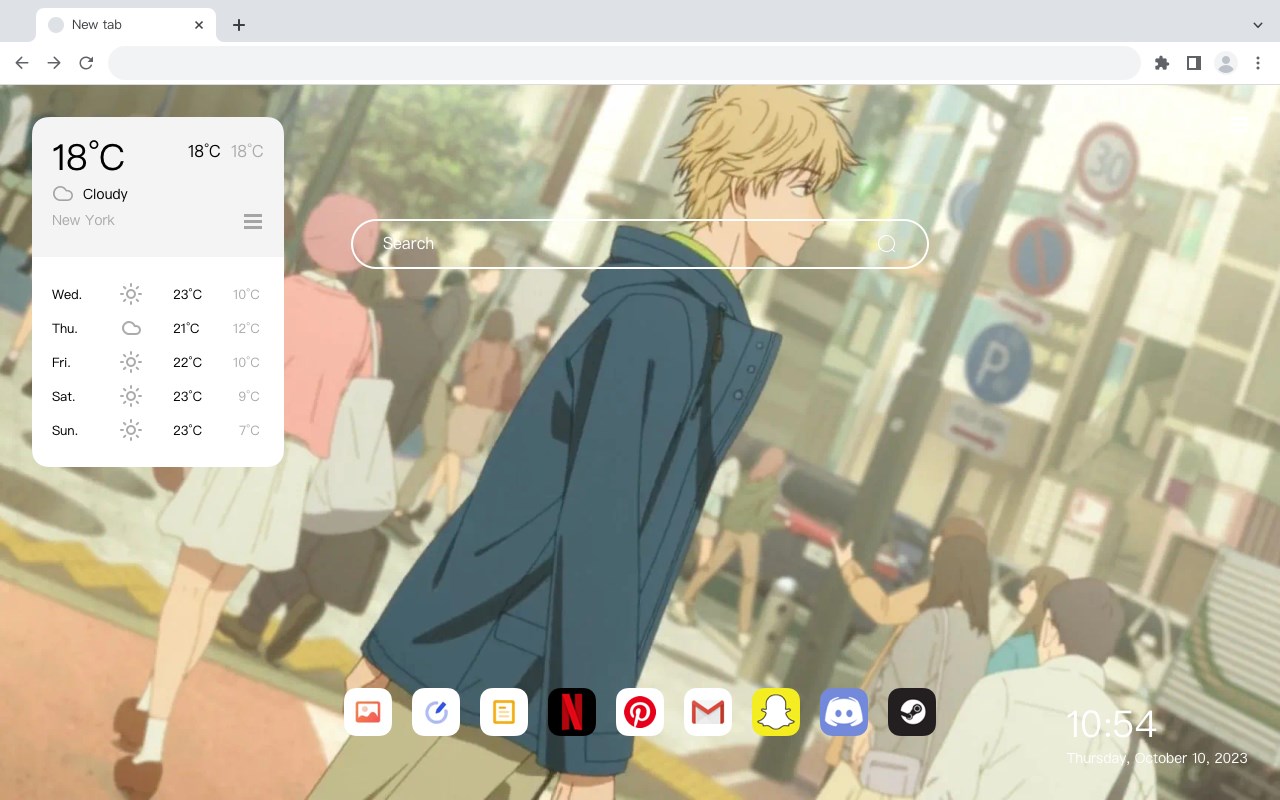Screen dimensions: 1280x800
Task: Open the blue pencil edit shortcut icon
Action: point(436,712)
